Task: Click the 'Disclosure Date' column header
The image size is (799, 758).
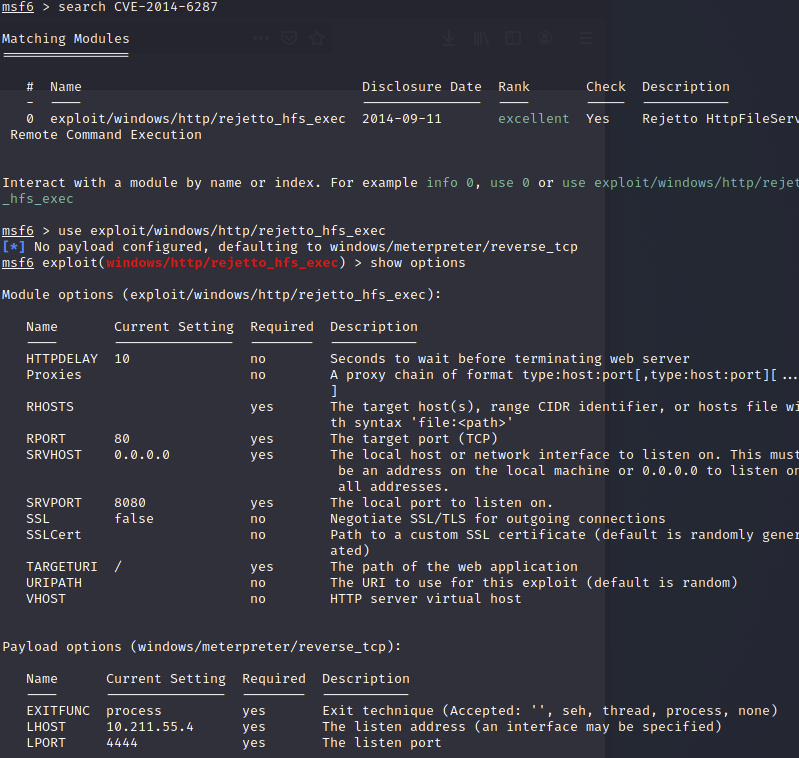Action: point(421,87)
